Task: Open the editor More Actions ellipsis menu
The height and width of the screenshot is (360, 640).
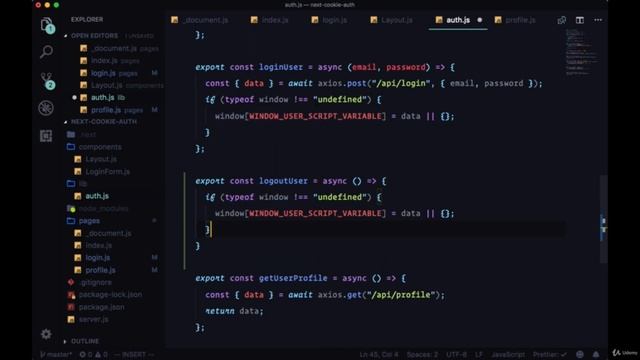Action: tap(598, 20)
